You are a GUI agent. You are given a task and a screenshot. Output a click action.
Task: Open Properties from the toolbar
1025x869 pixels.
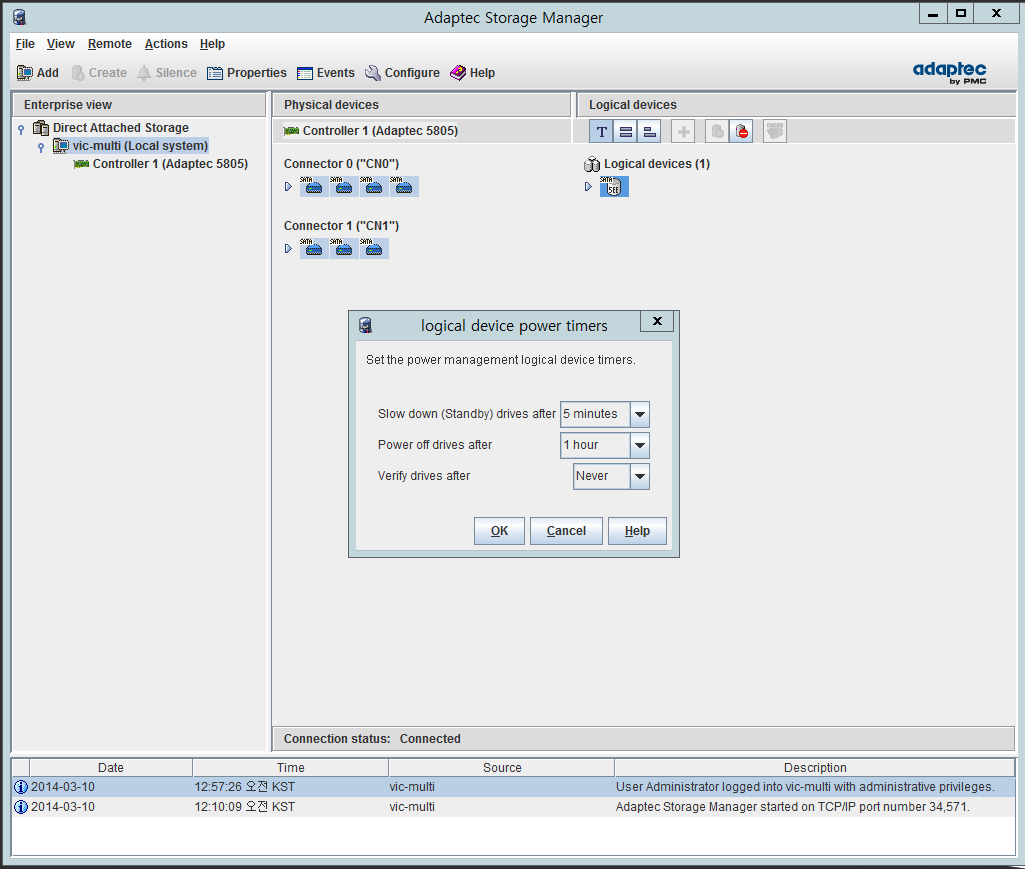[246, 73]
